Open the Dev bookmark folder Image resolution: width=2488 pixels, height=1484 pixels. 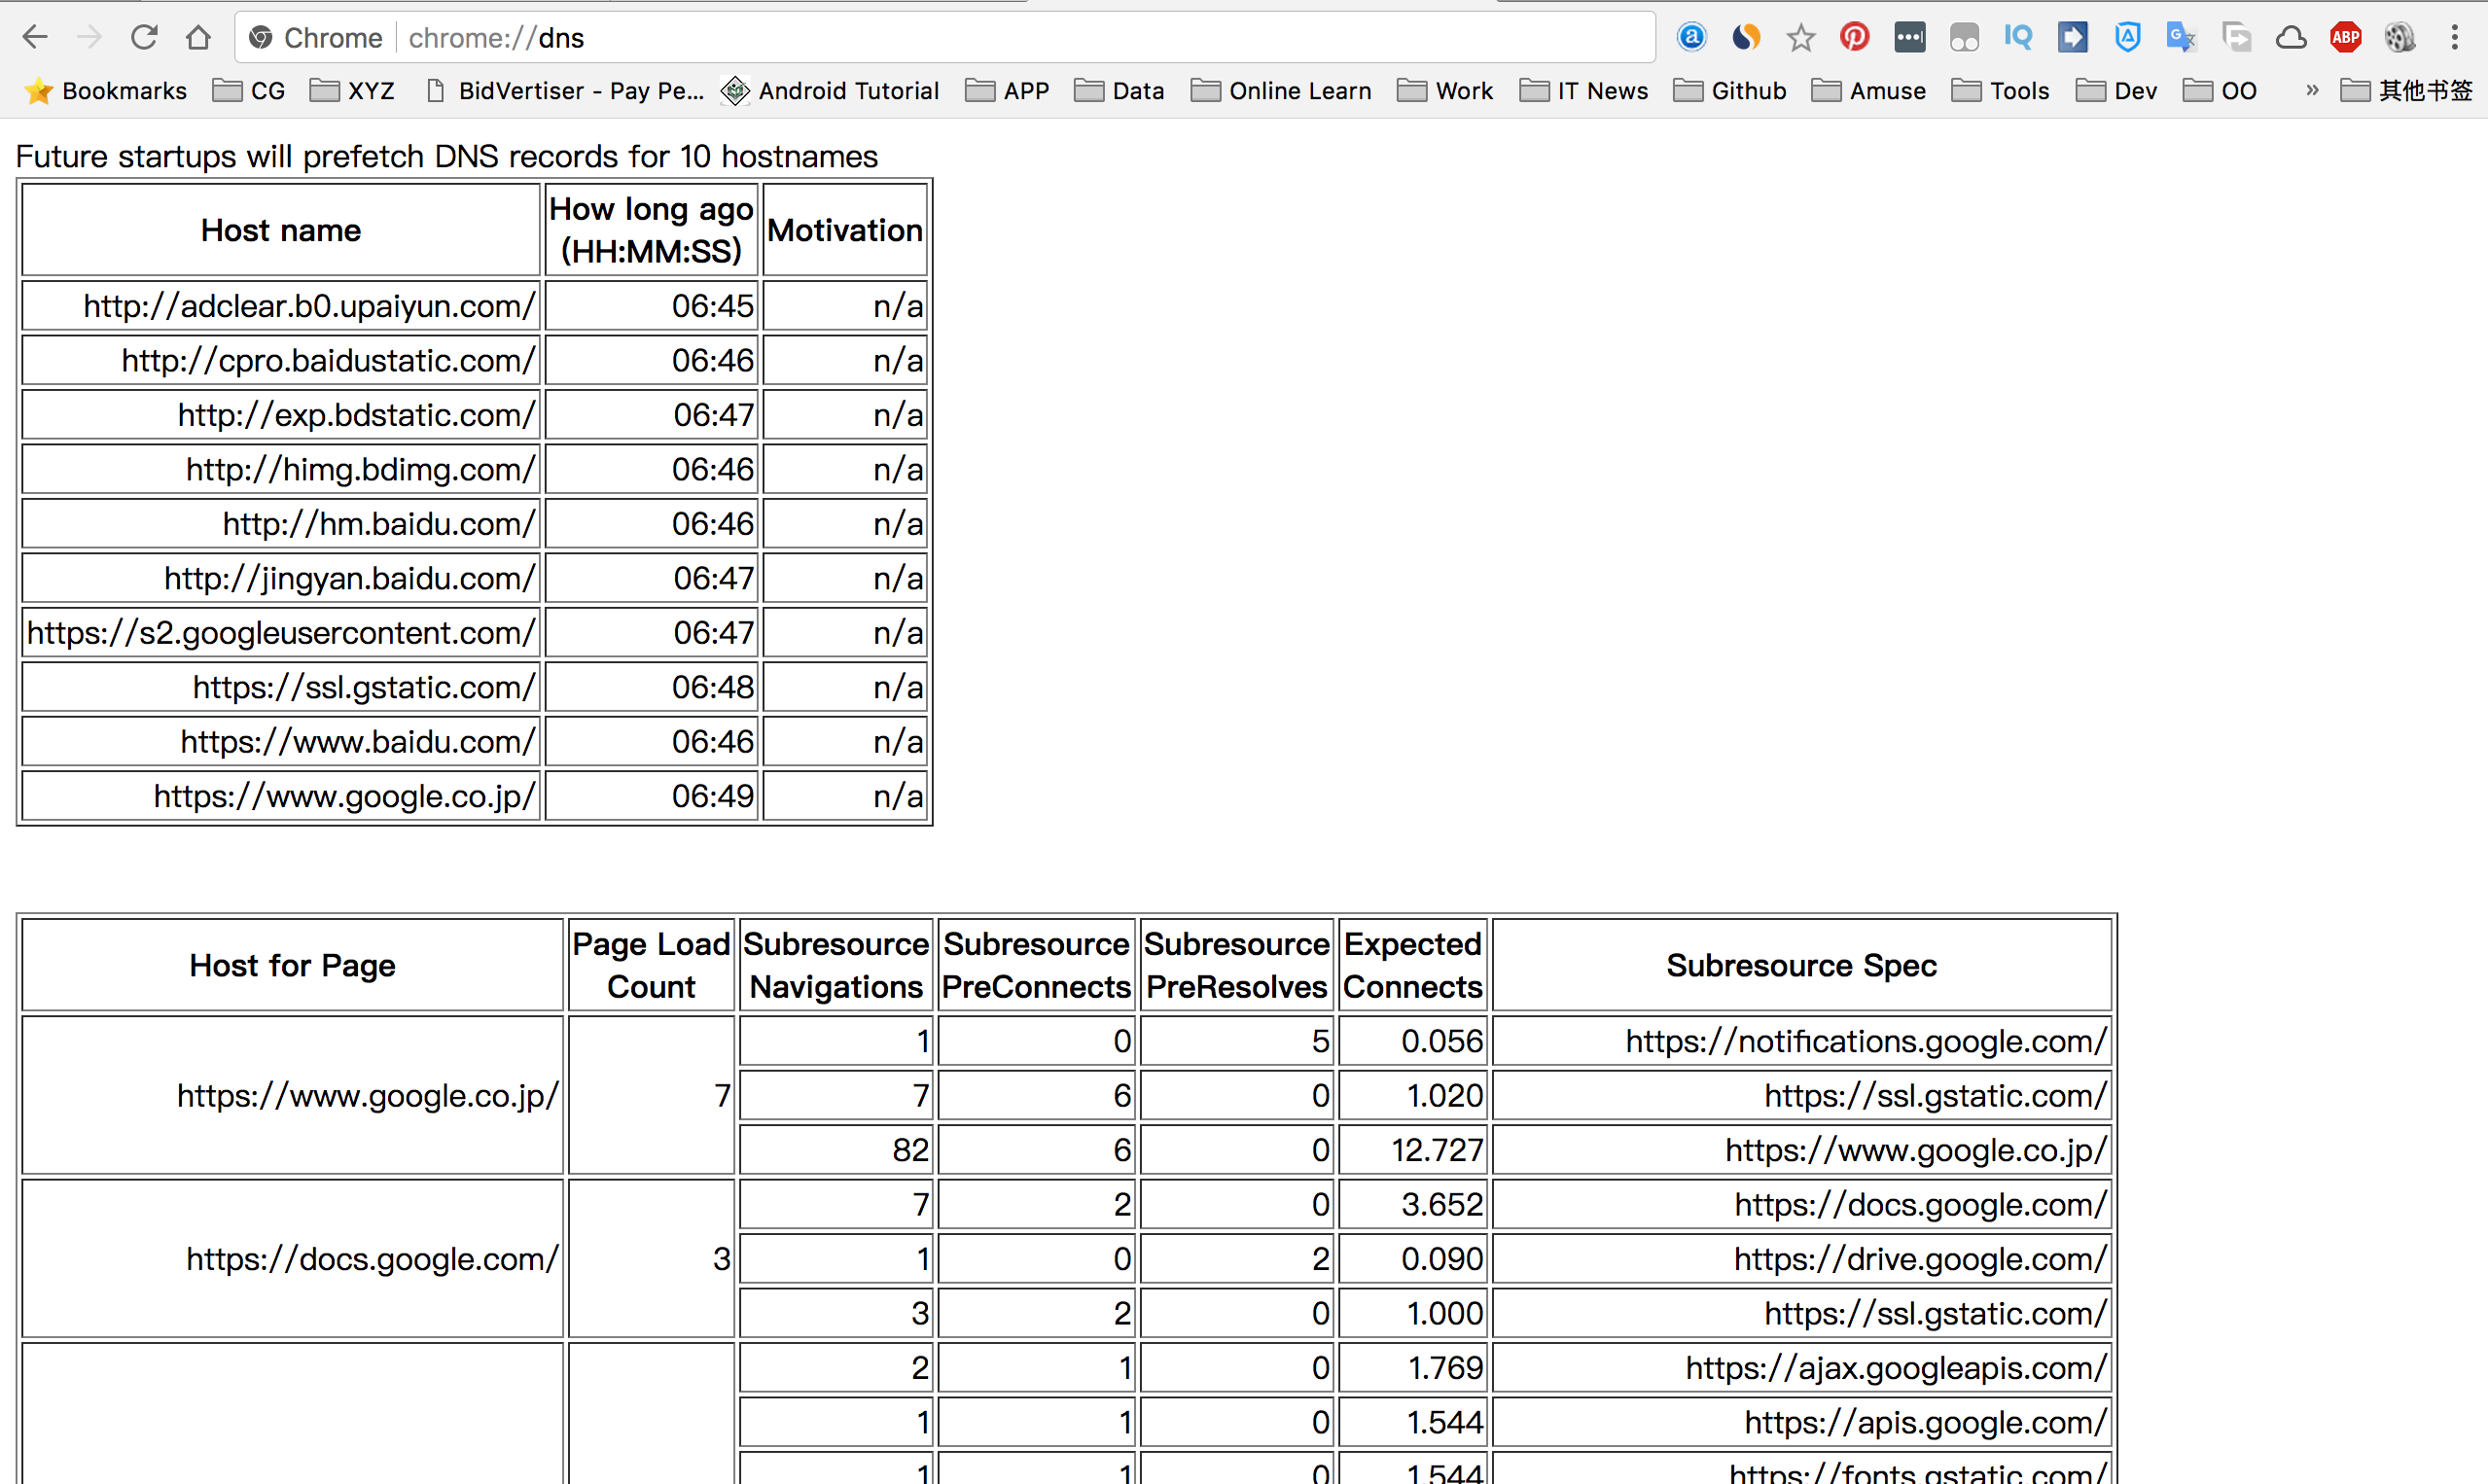[2117, 91]
